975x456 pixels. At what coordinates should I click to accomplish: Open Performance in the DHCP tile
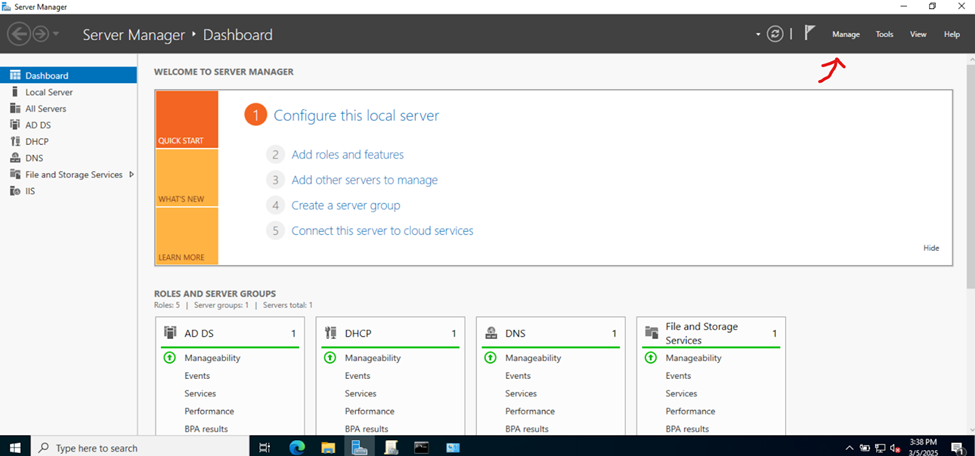click(369, 411)
